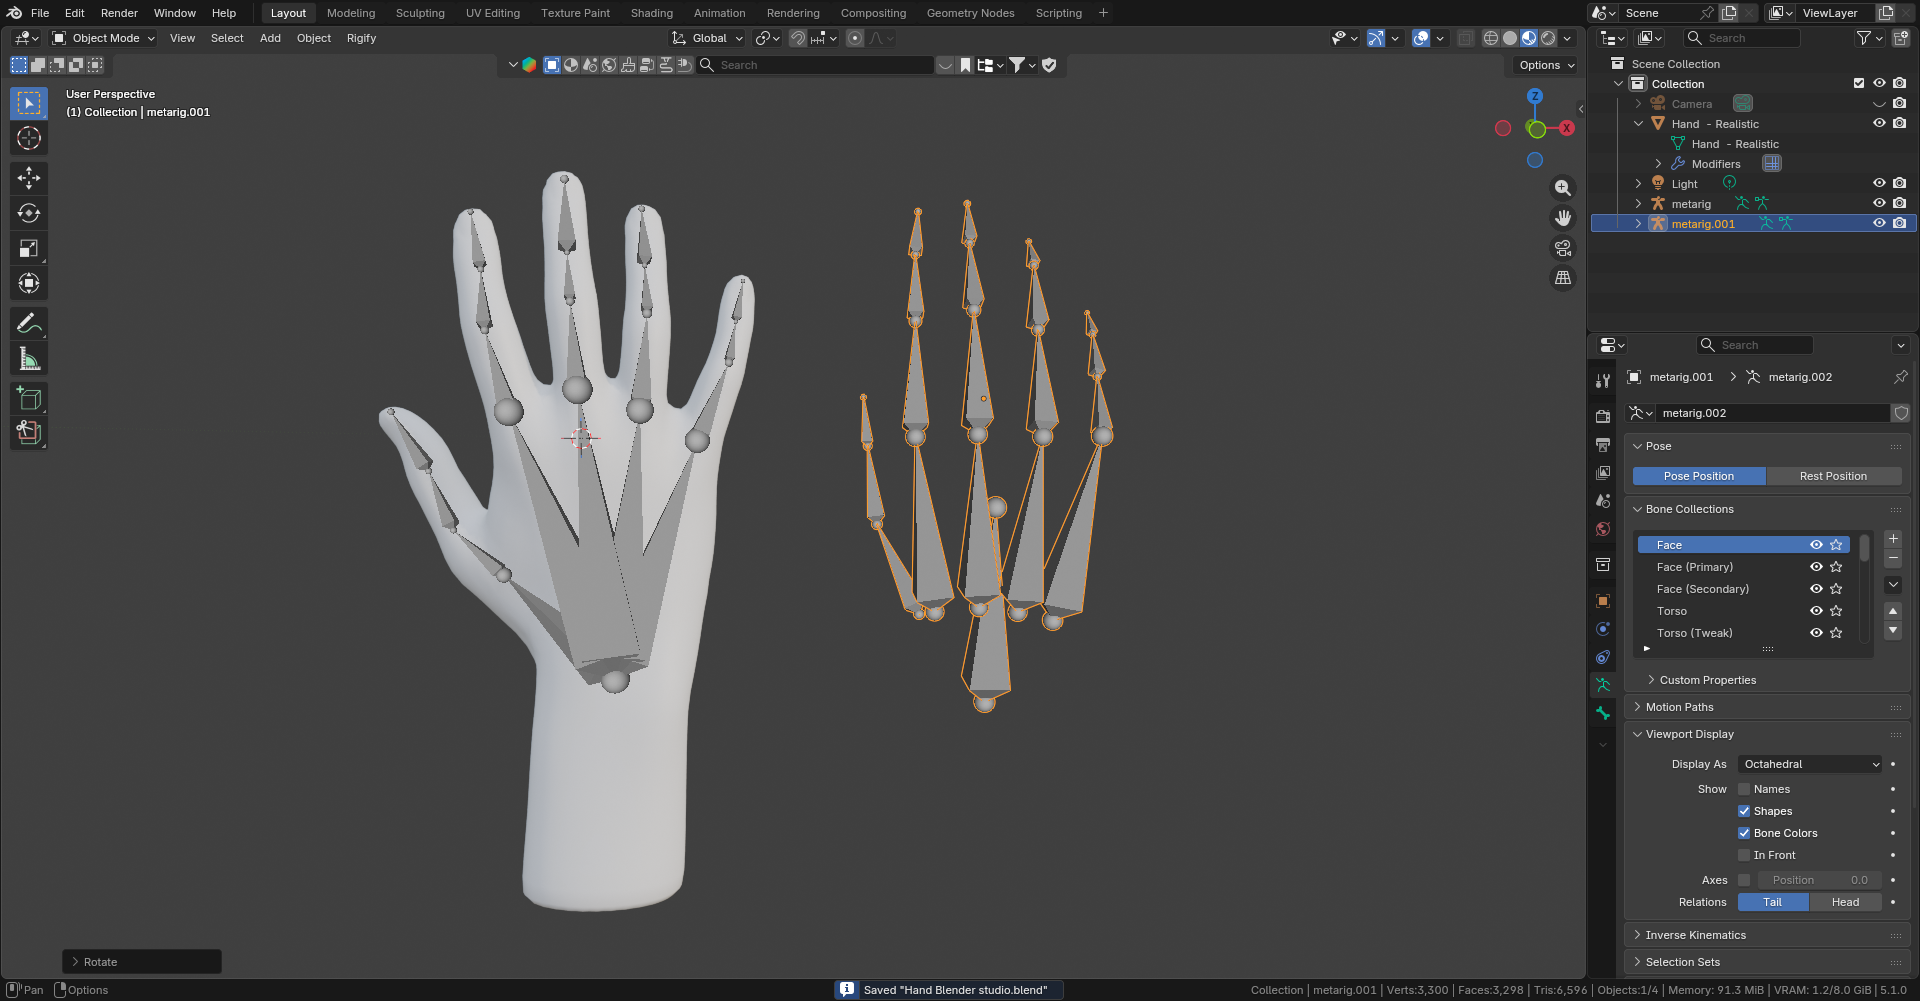This screenshot has height=1001, width=1920.
Task: Click the outliner Search field
Action: [x=1742, y=38]
